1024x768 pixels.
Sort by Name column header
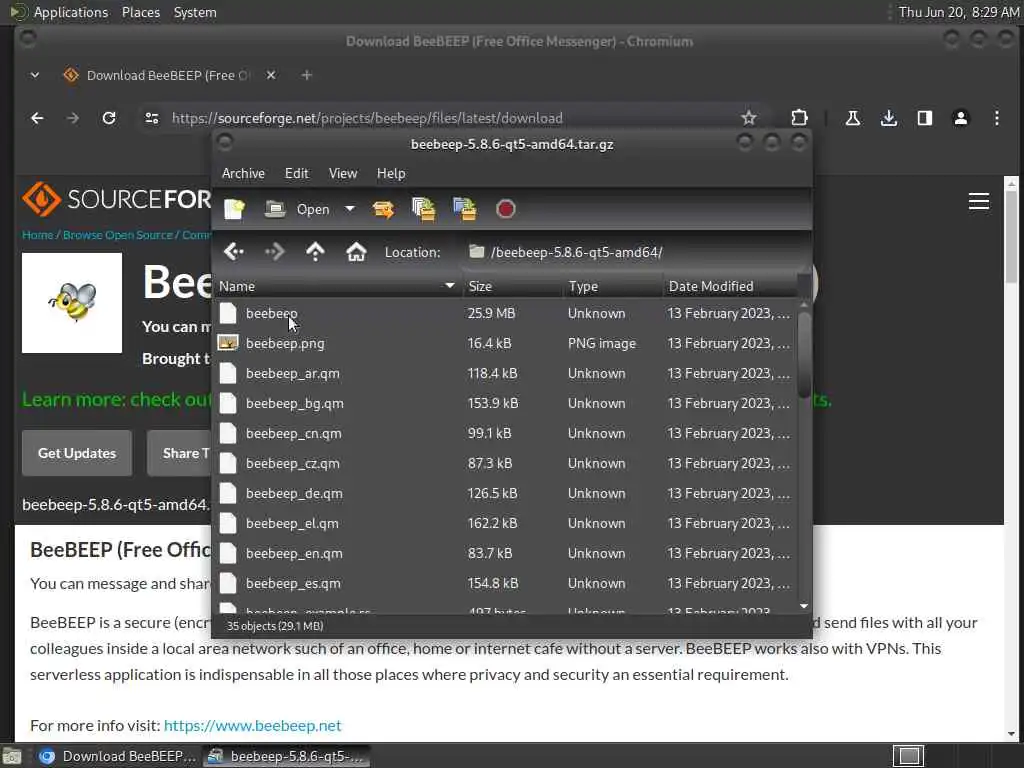pyautogui.click(x=337, y=286)
